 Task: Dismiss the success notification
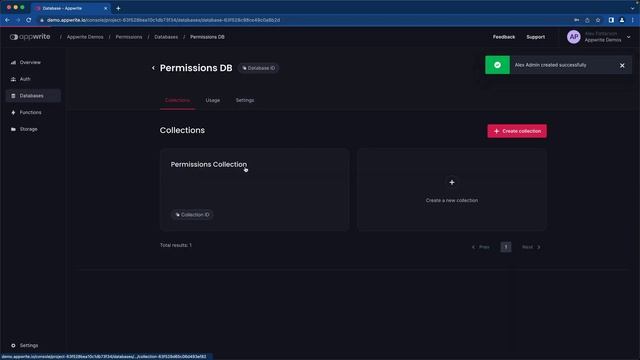[622, 65]
